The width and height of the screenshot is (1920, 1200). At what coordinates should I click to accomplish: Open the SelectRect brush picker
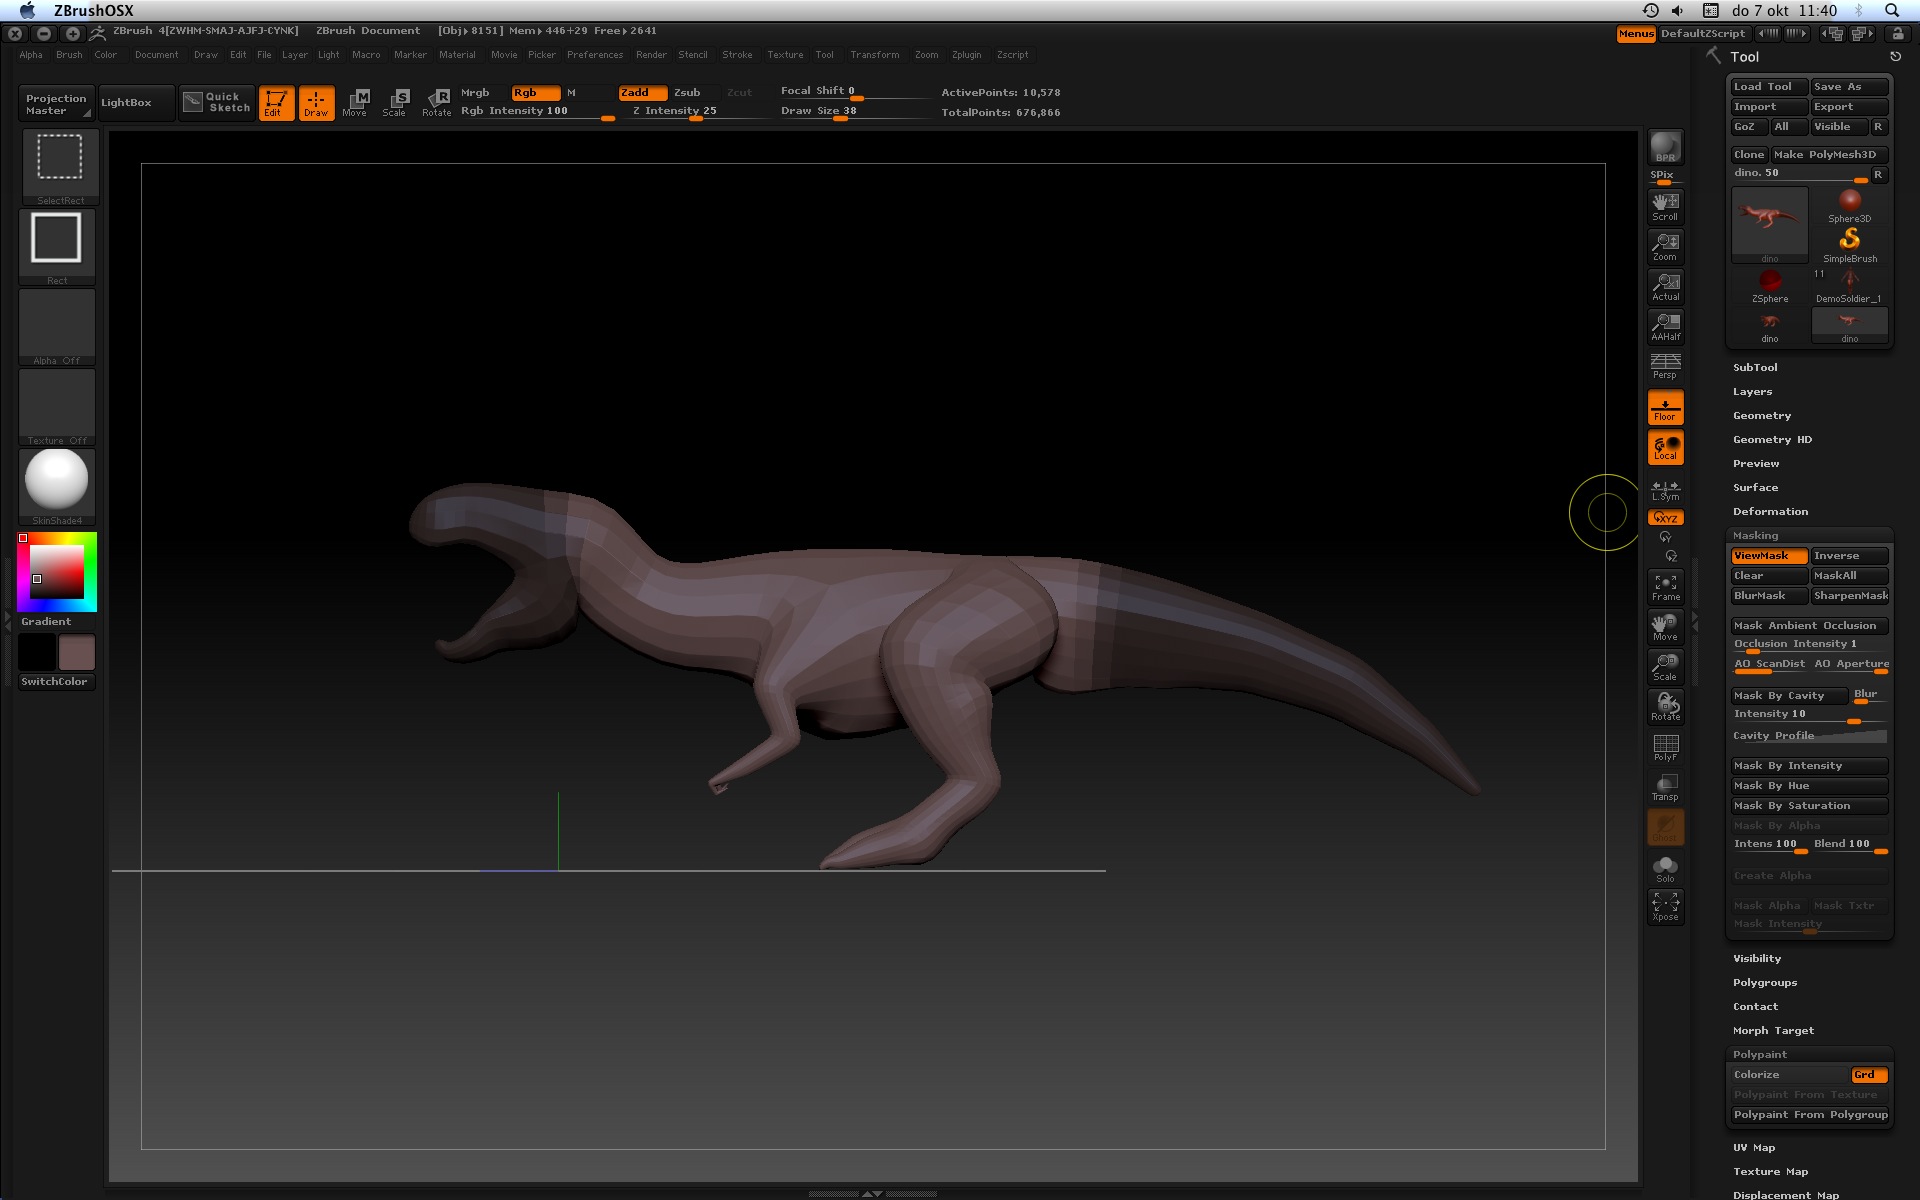point(60,166)
